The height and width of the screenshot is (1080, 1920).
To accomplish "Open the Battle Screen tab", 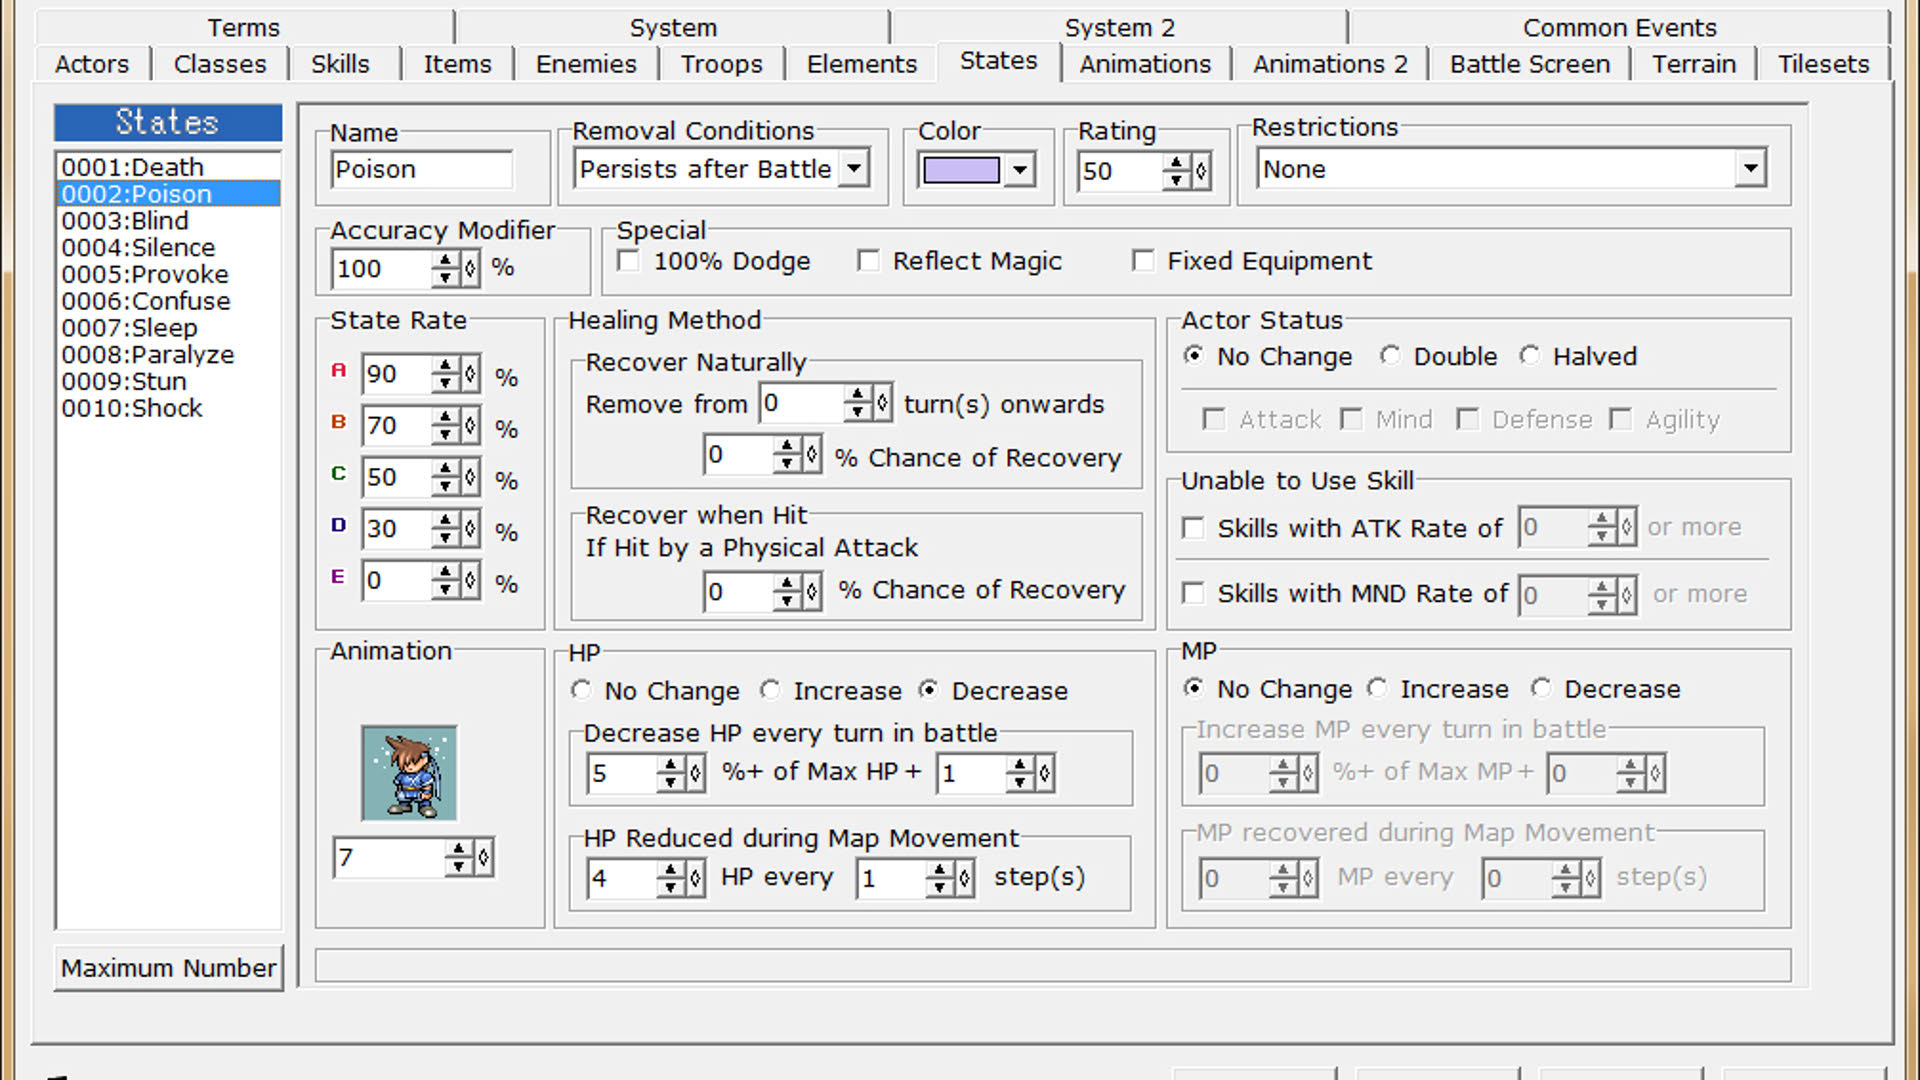I will coord(1529,64).
